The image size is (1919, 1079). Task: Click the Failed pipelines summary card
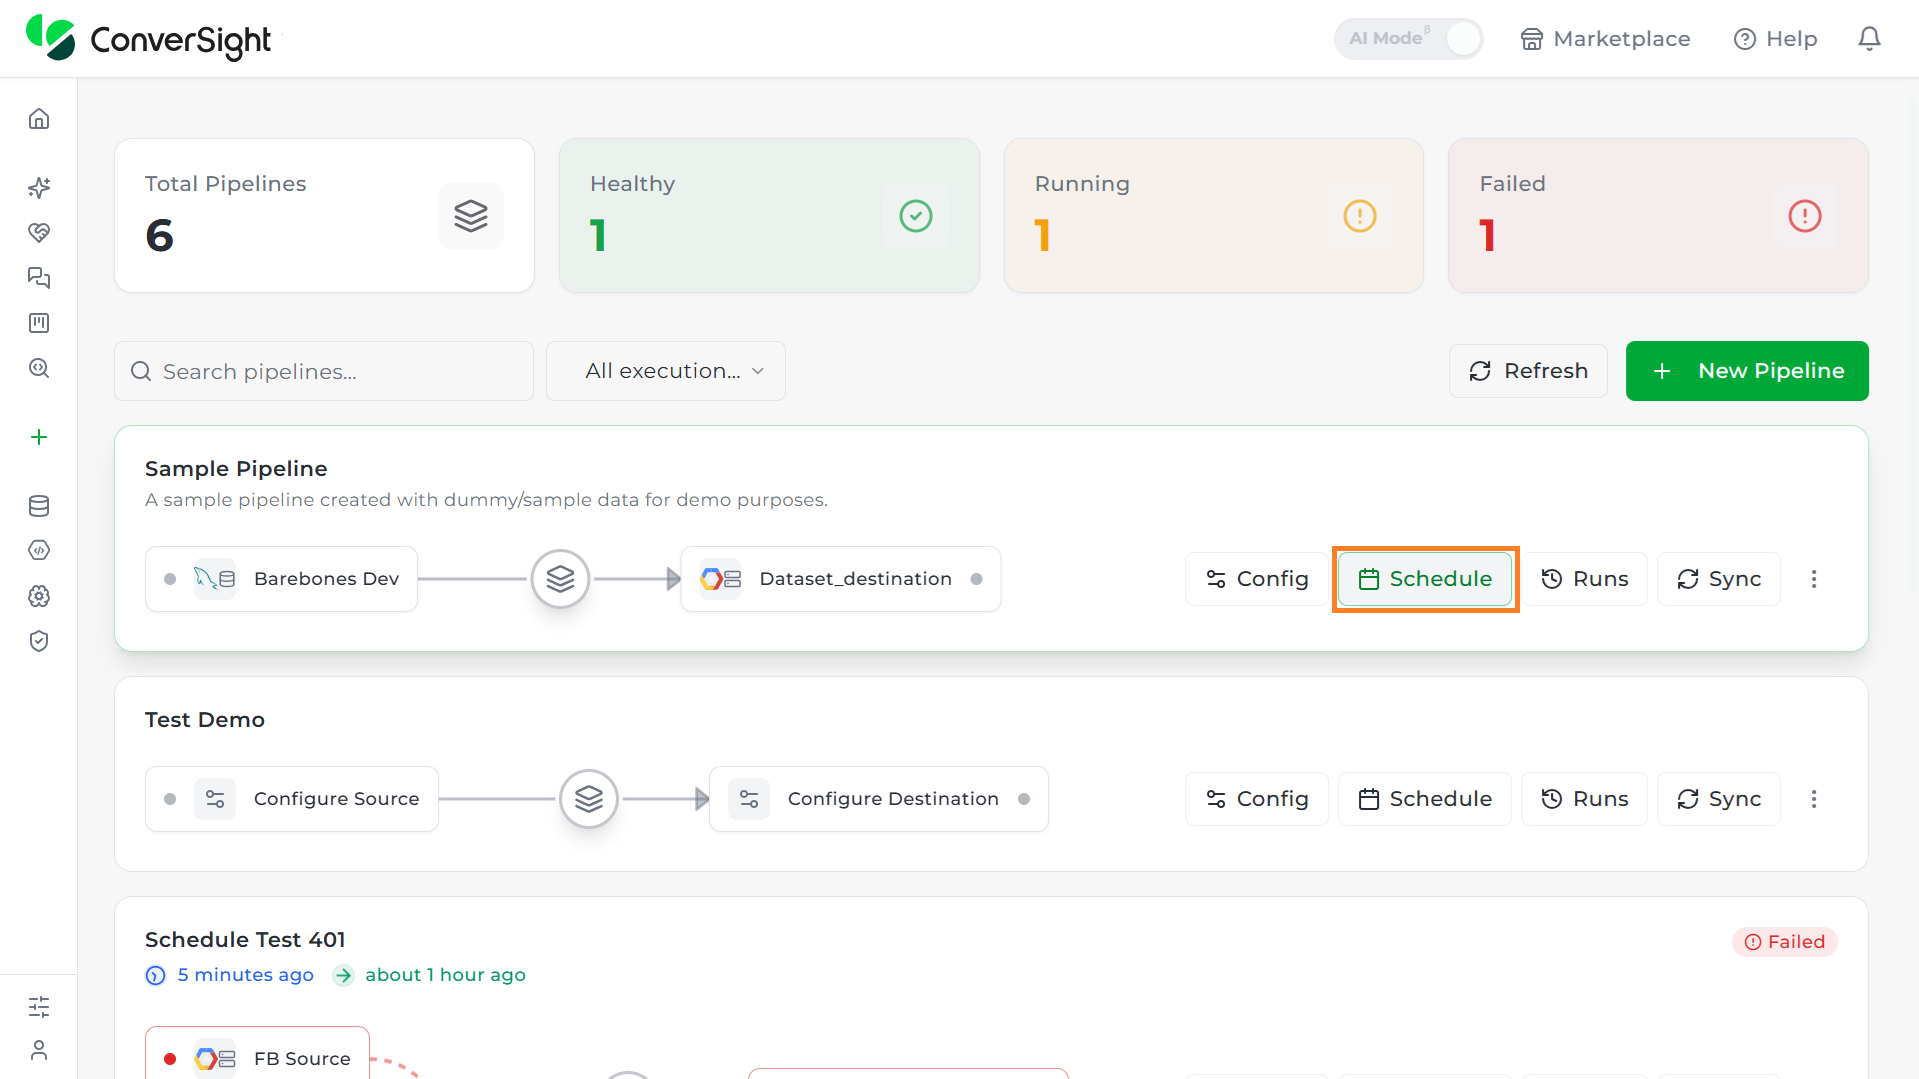[1658, 216]
